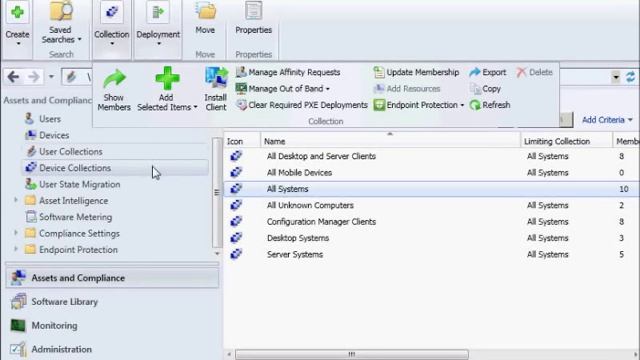Click collection icon for Server Systems
Viewport: 640px width, 360px height.
click(236, 254)
